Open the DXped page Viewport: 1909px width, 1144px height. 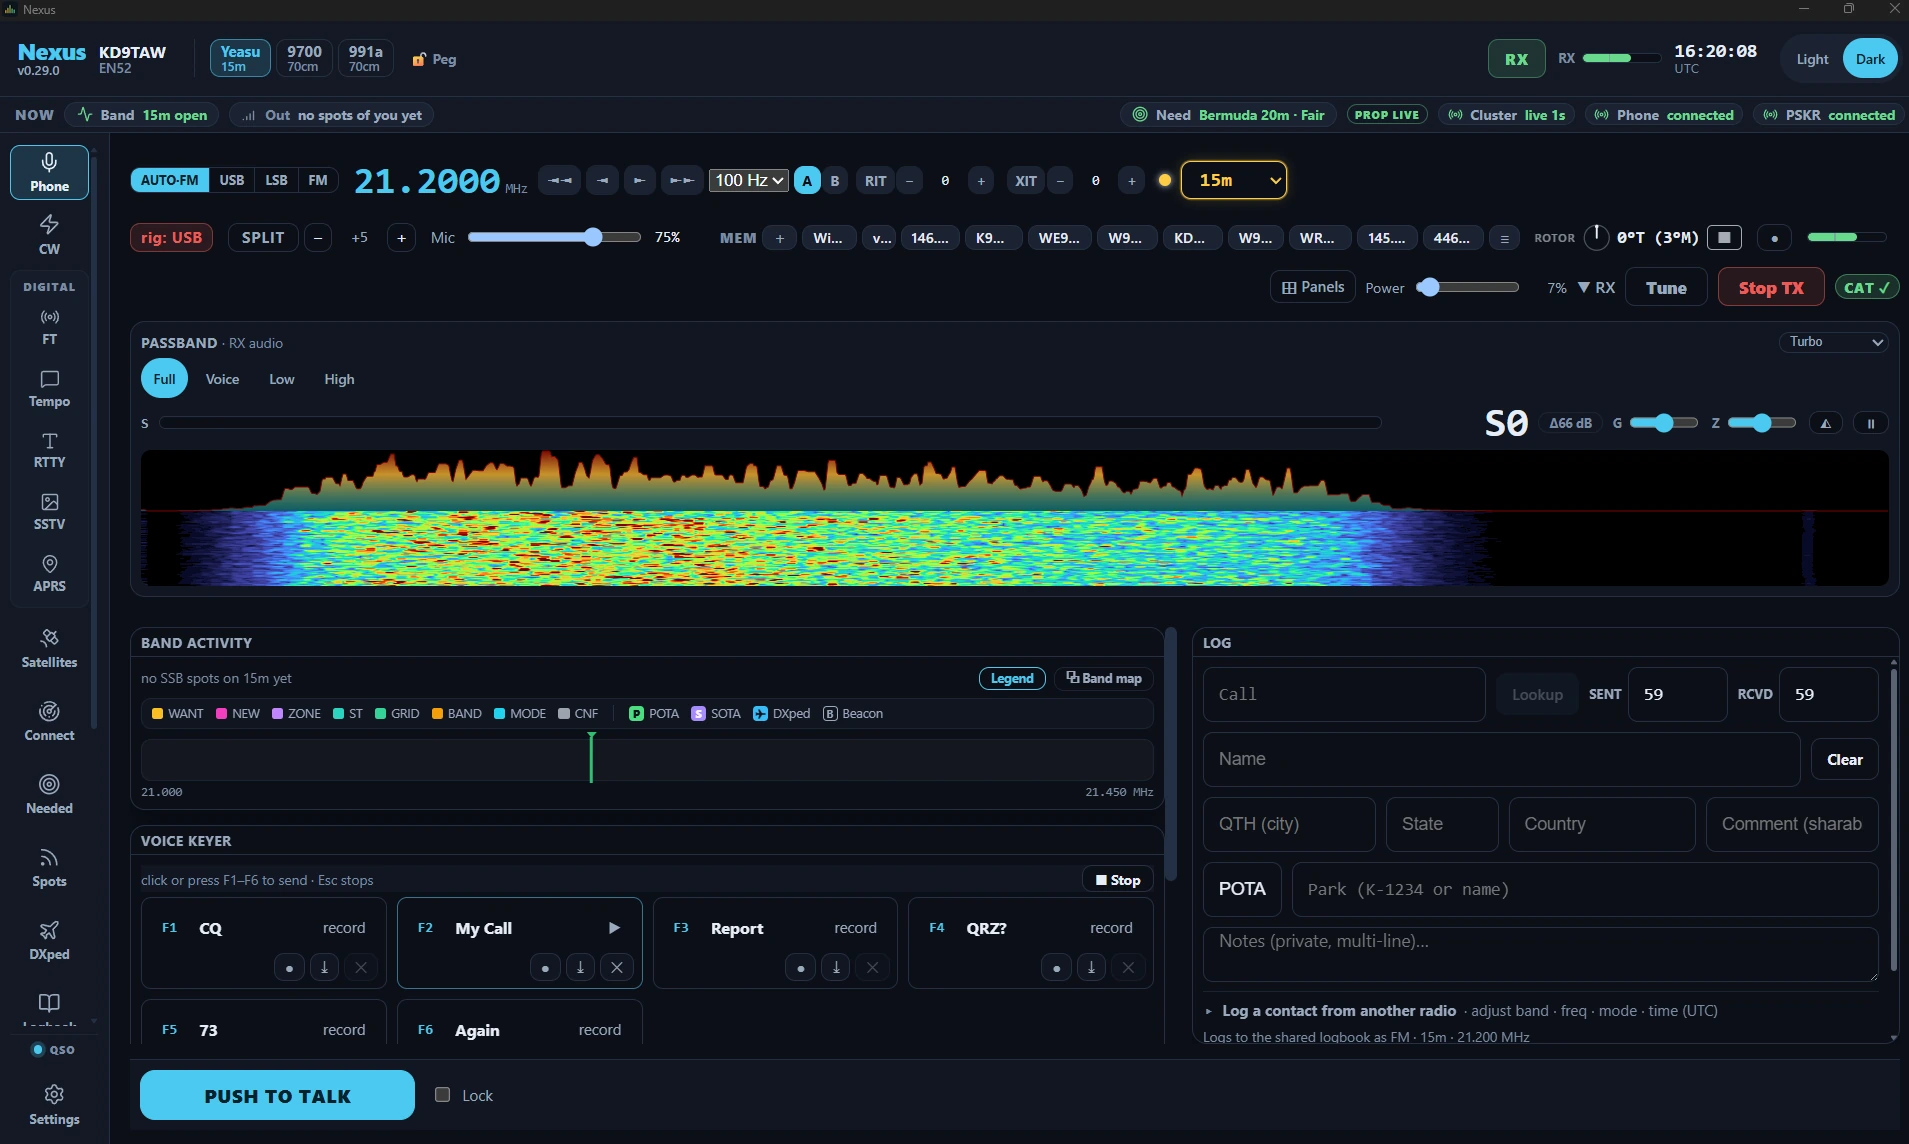tap(49, 940)
